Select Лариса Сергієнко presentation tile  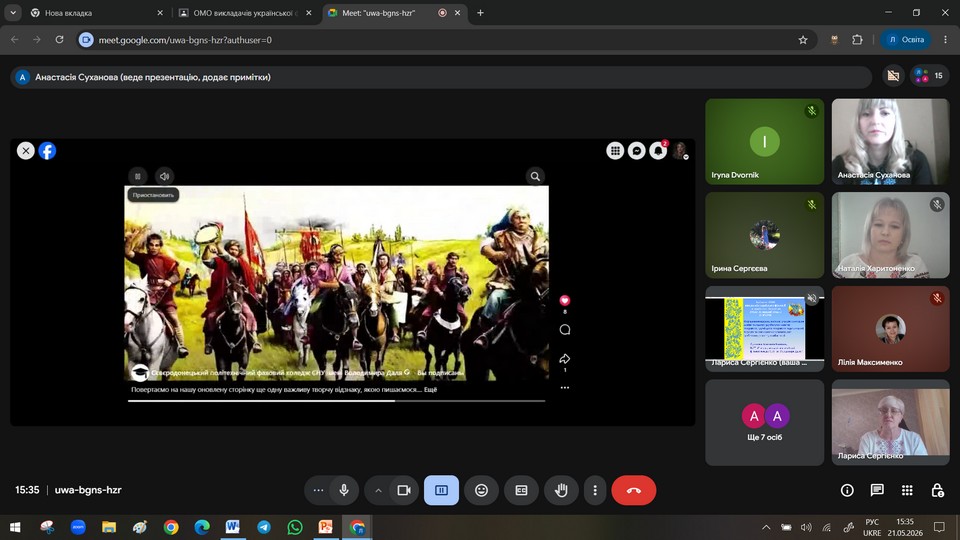click(x=765, y=329)
